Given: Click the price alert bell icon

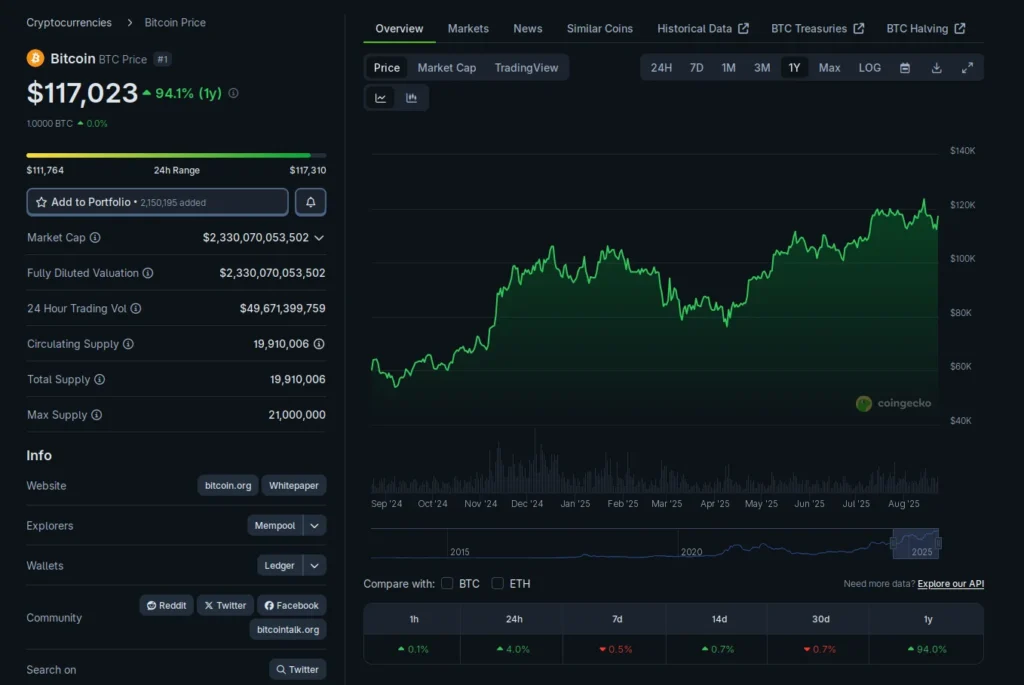Looking at the screenshot, I should click(311, 202).
